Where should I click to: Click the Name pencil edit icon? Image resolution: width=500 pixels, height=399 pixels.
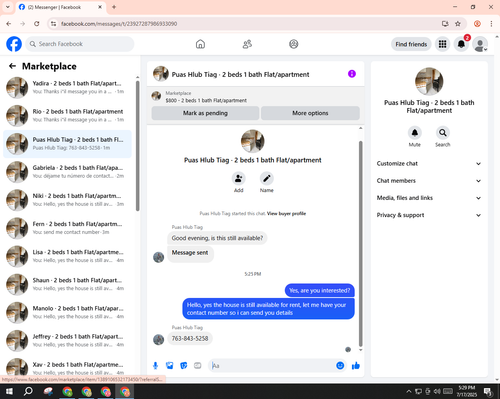tap(267, 179)
